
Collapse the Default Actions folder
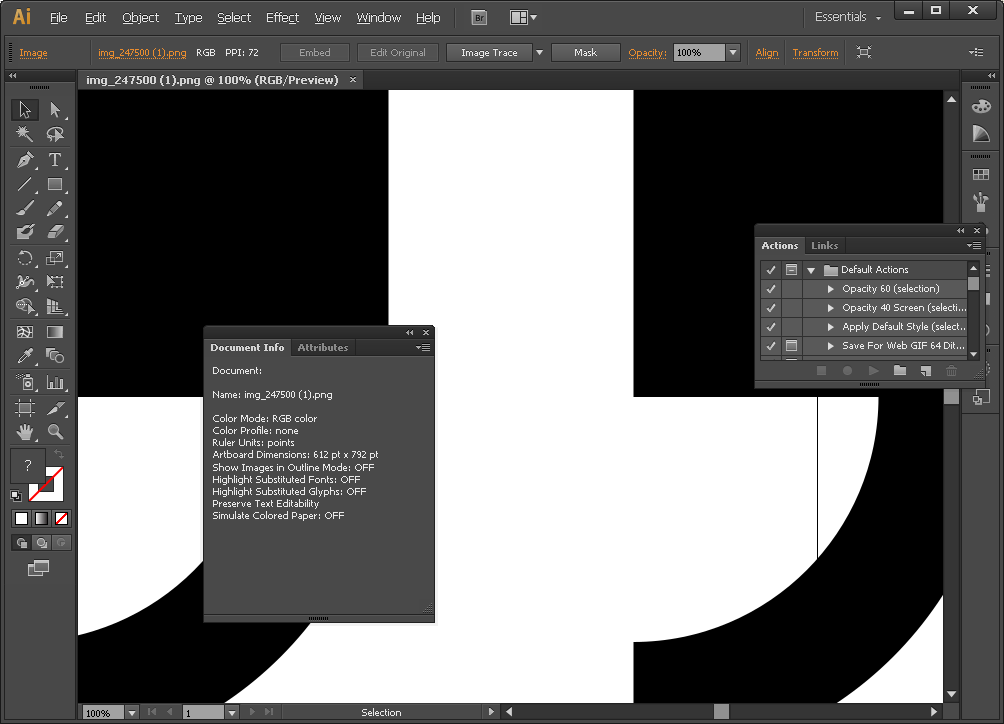(x=811, y=270)
